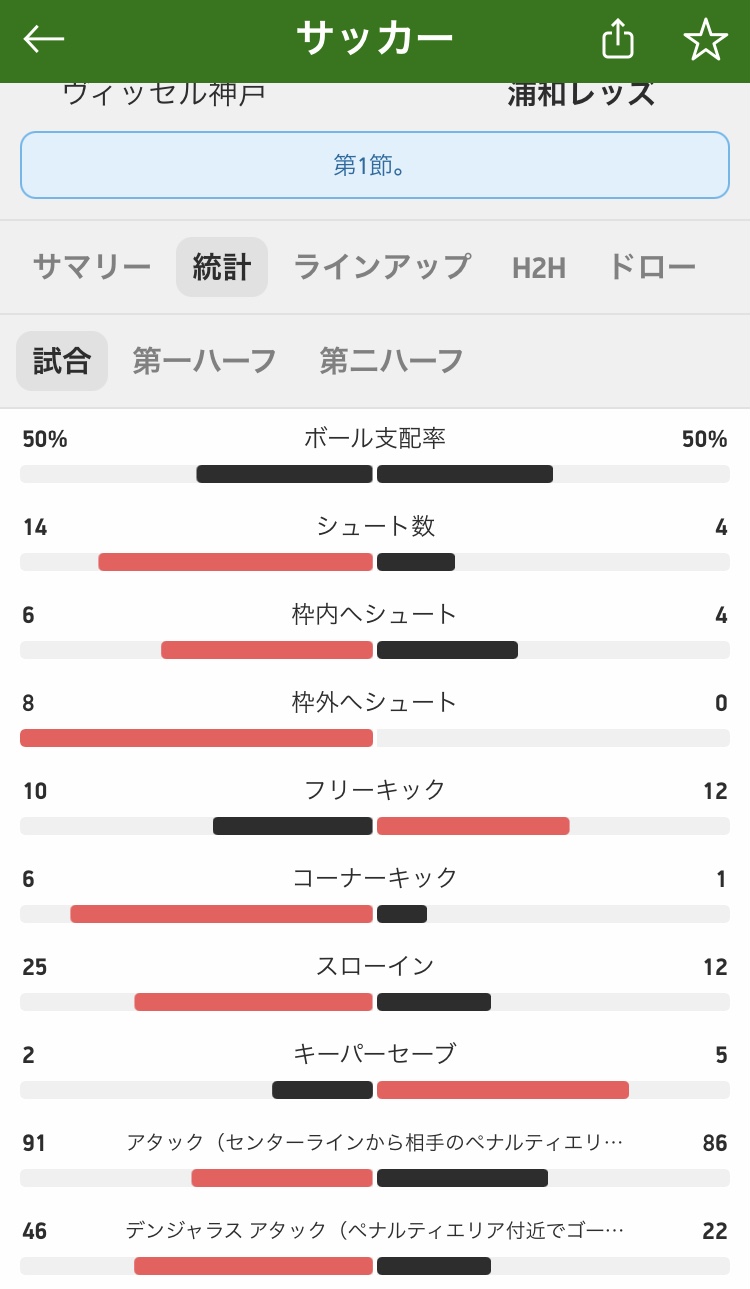Switch to the ドロー tab
The width and height of the screenshot is (750, 1289).
(x=652, y=267)
